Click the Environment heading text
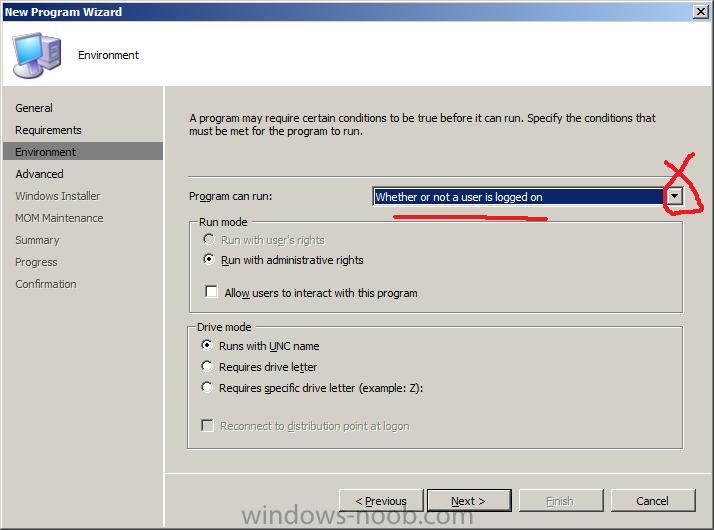Screen dimensions: 714x530 [108, 55]
